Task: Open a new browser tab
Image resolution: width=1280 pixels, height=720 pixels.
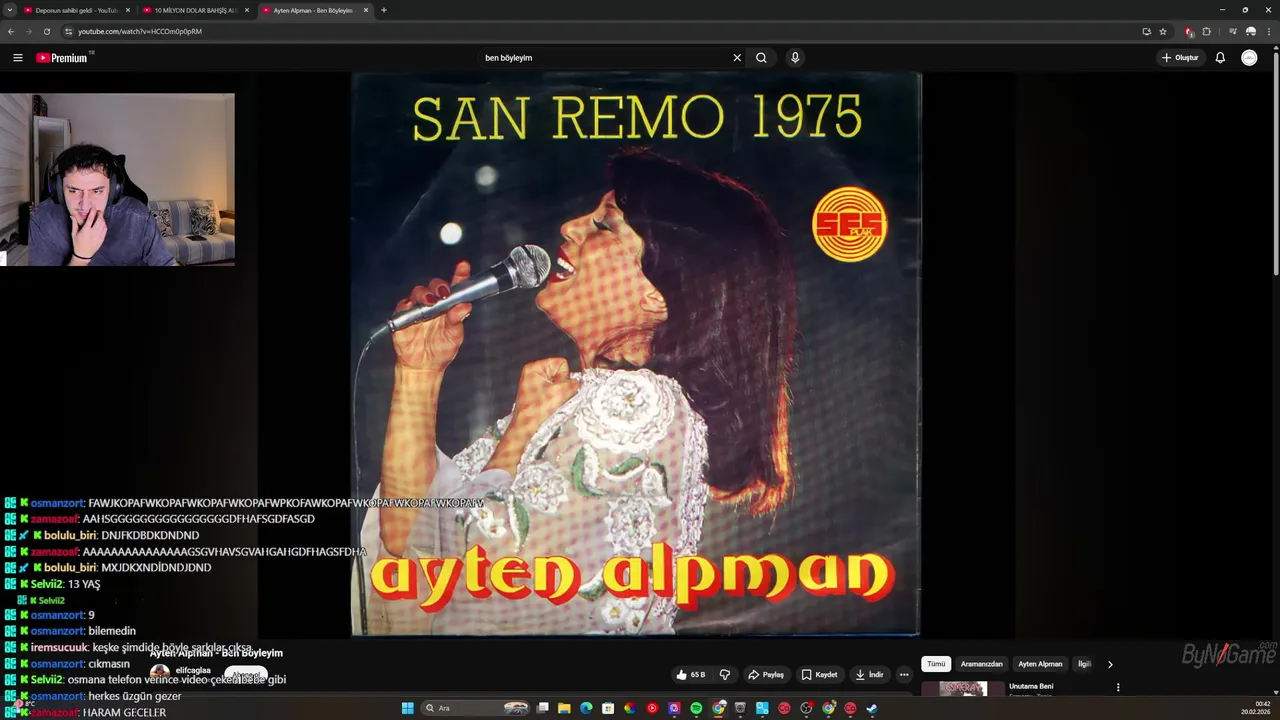Action: pyautogui.click(x=384, y=10)
